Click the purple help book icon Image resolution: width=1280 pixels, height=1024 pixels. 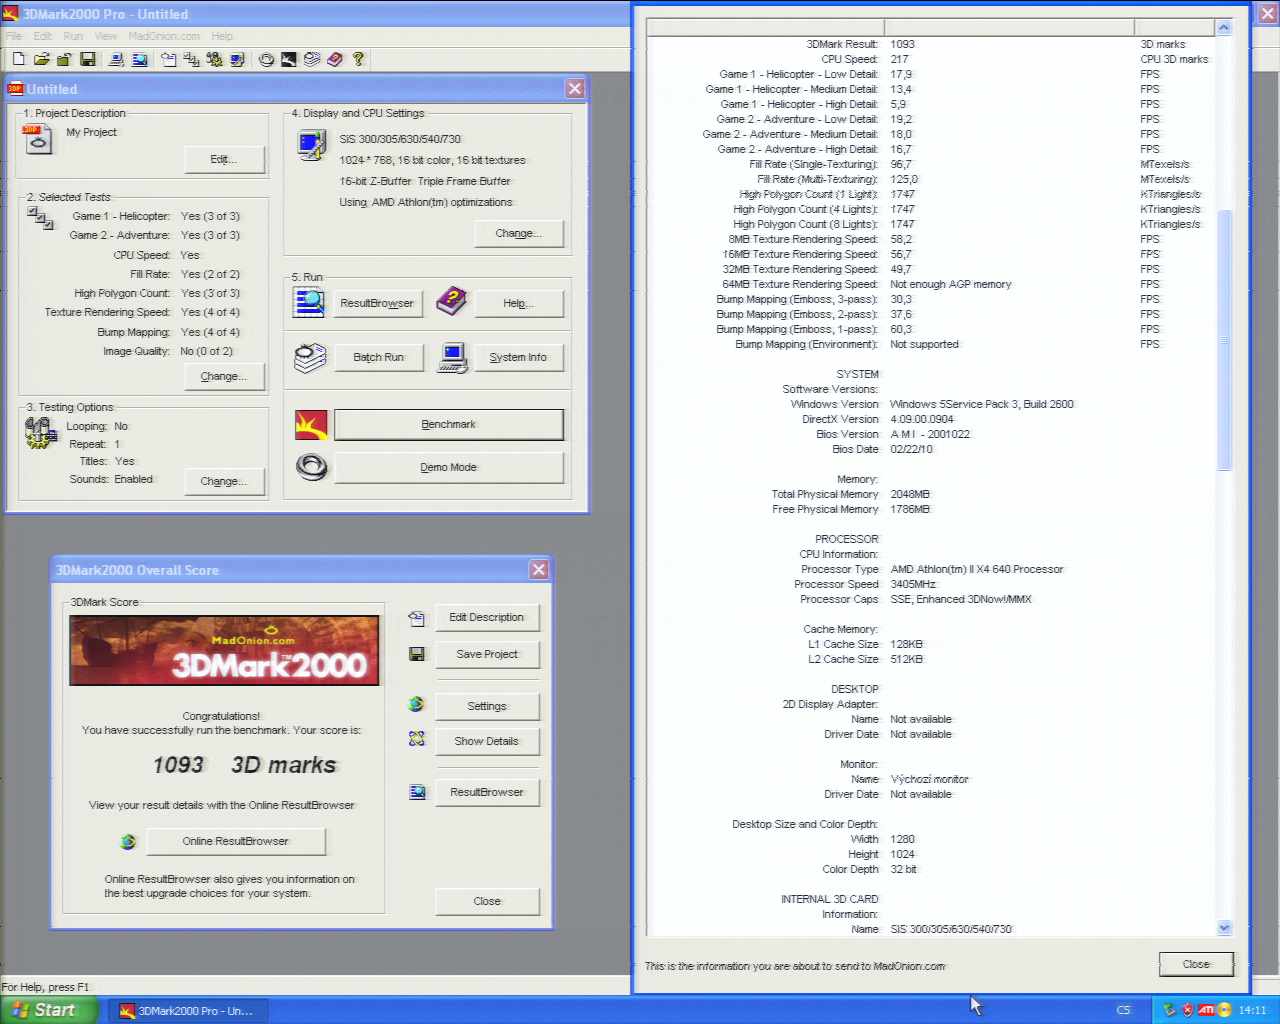point(452,301)
